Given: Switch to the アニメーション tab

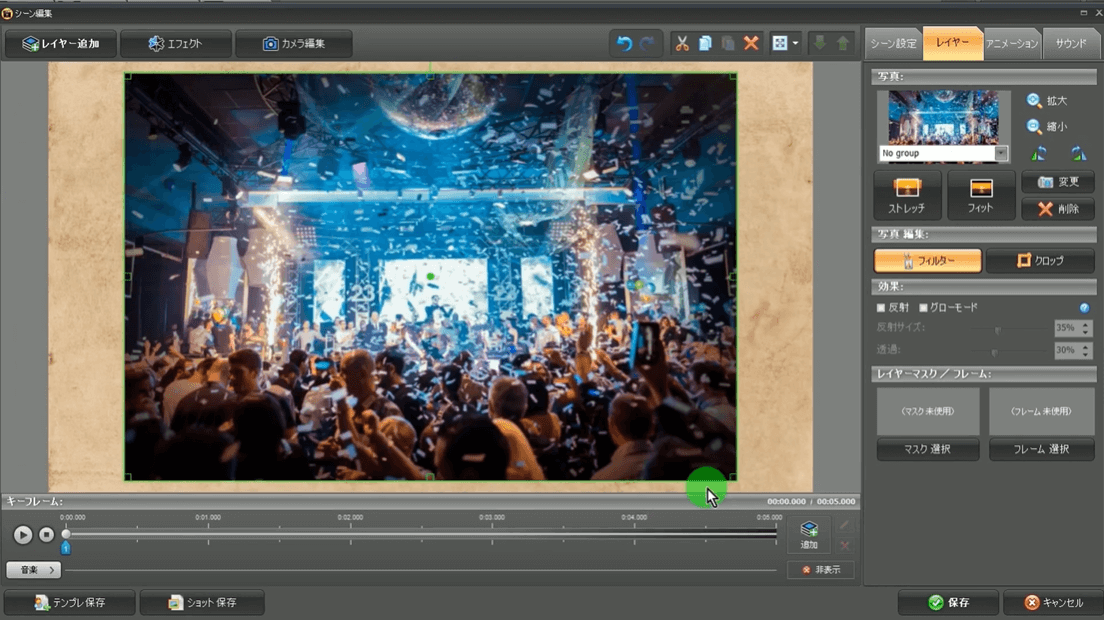Looking at the screenshot, I should pos(1012,44).
